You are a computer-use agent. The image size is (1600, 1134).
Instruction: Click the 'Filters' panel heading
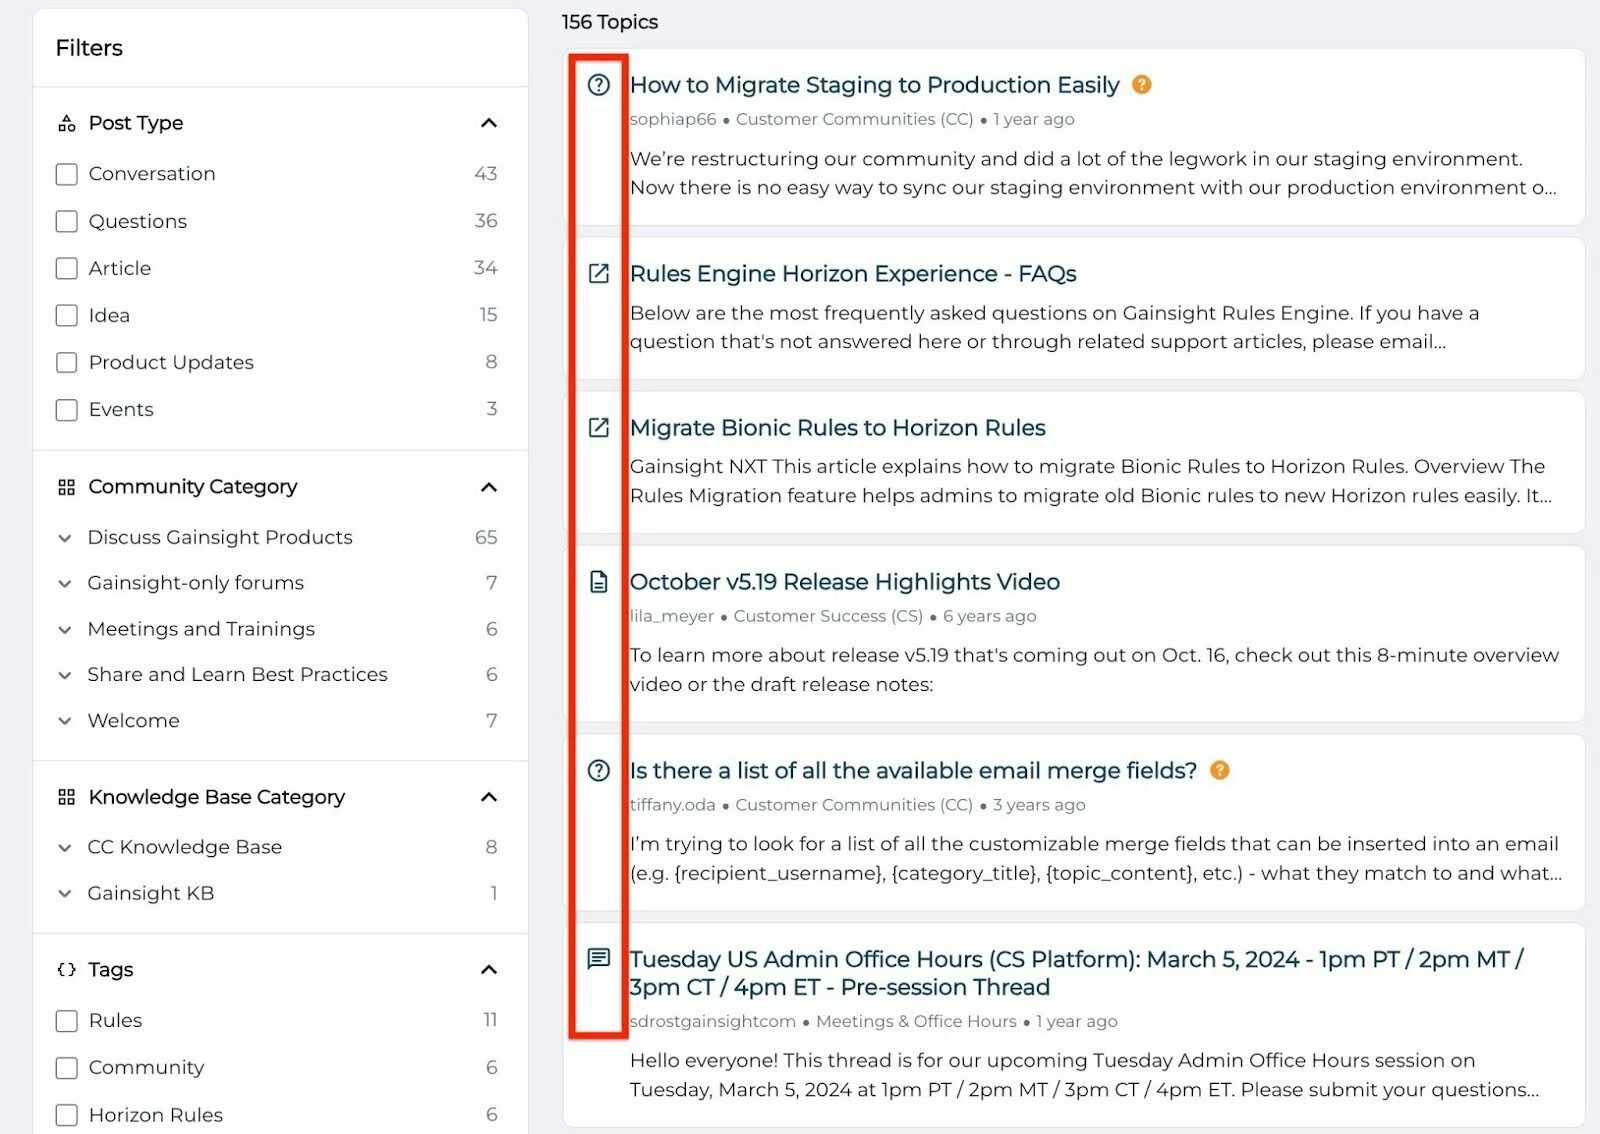[x=89, y=48]
